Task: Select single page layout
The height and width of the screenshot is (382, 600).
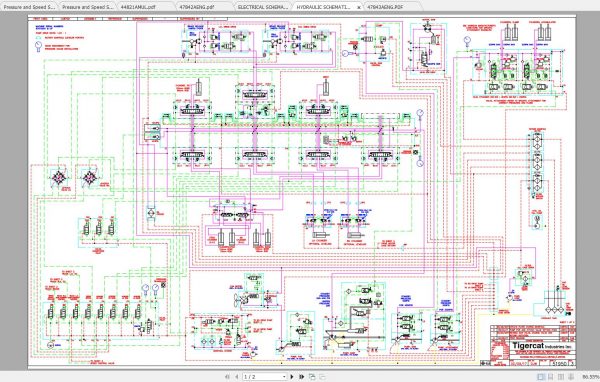Action: pos(541,377)
